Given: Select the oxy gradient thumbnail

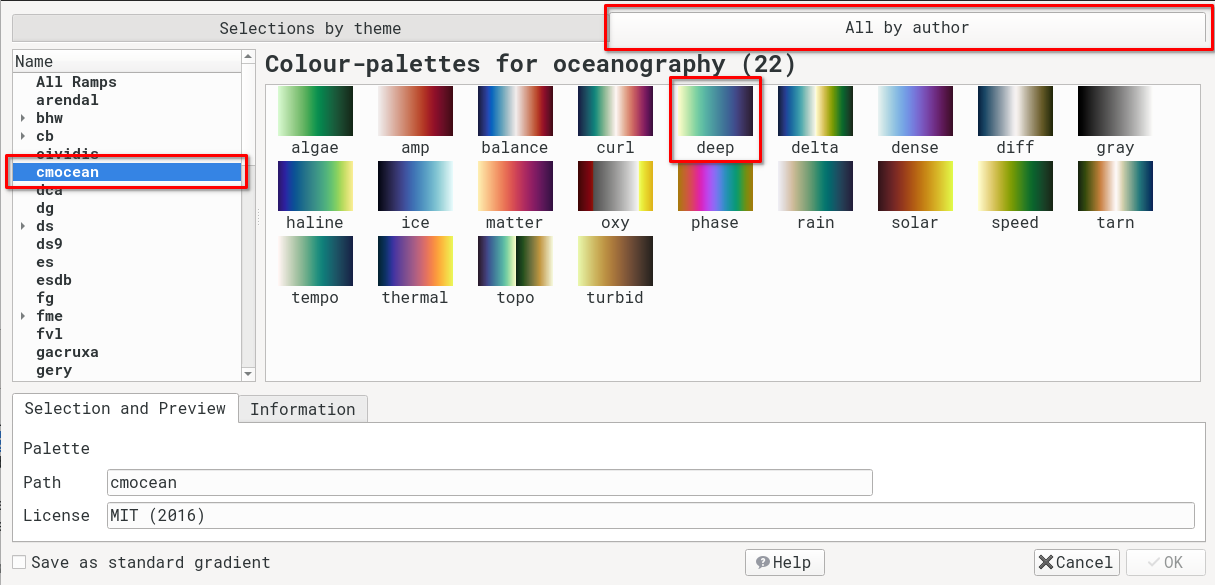Looking at the screenshot, I should [x=615, y=187].
